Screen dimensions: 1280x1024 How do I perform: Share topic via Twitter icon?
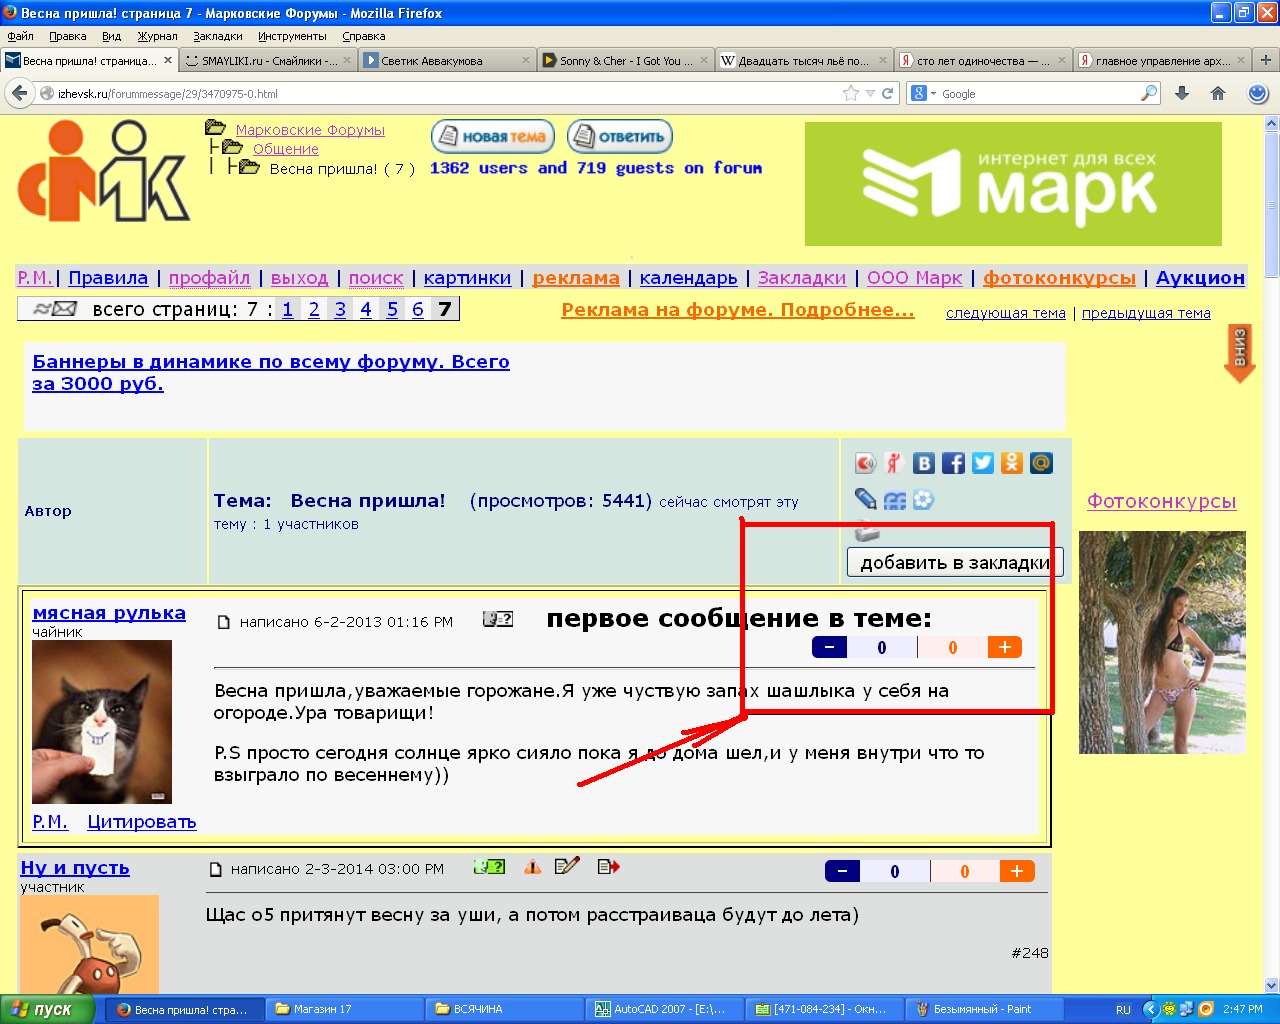pyautogui.click(x=983, y=463)
